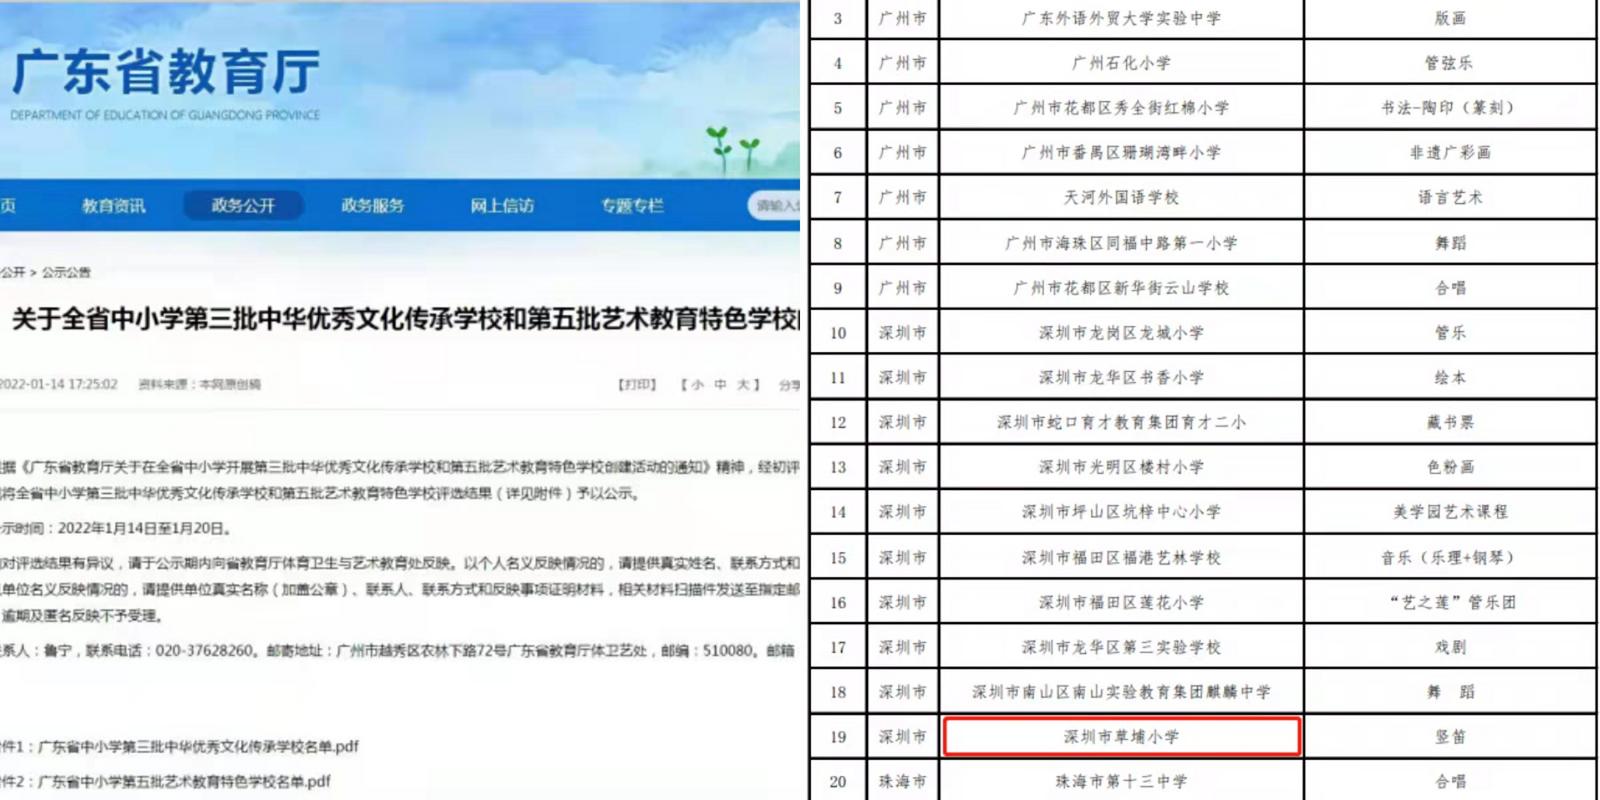Click the 公示时间 line in article

pyautogui.click(x=116, y=528)
